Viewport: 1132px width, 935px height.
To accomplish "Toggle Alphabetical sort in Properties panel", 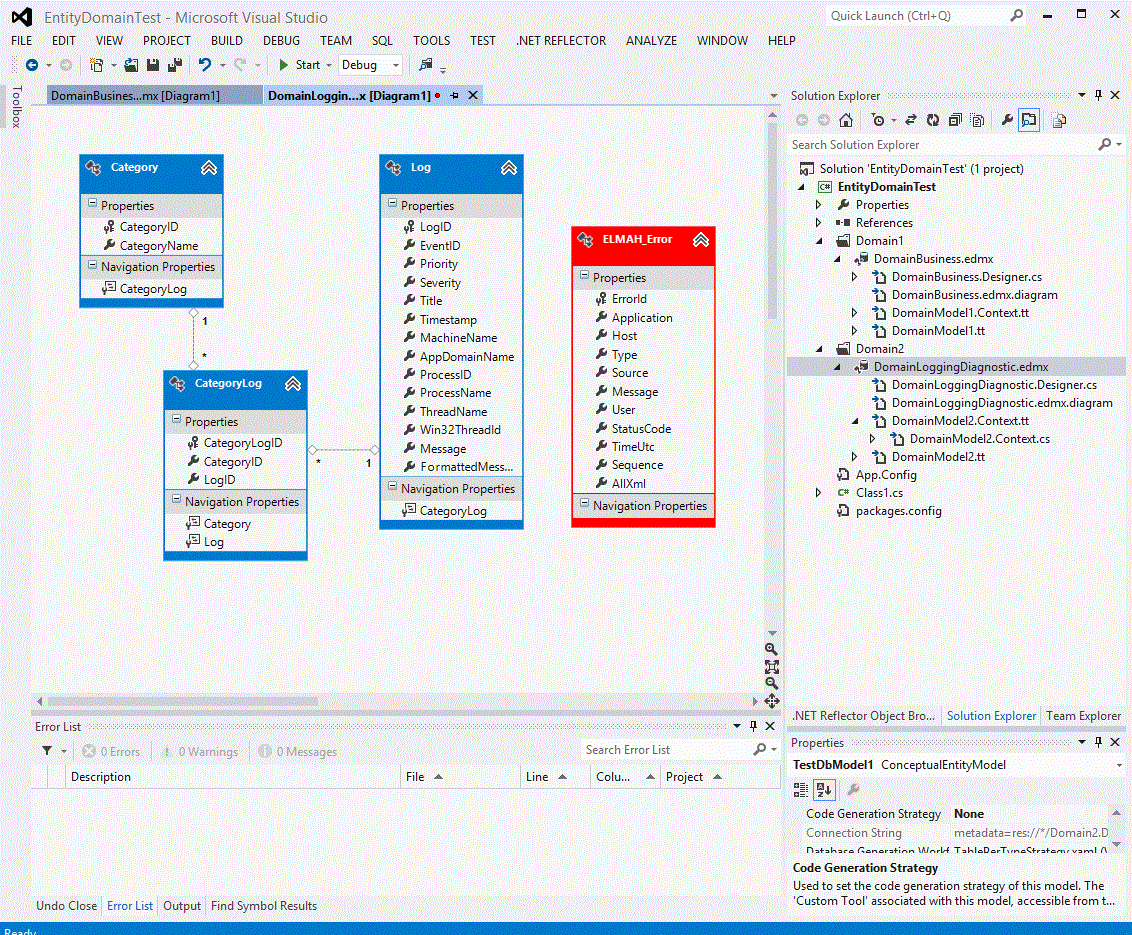I will [x=823, y=790].
